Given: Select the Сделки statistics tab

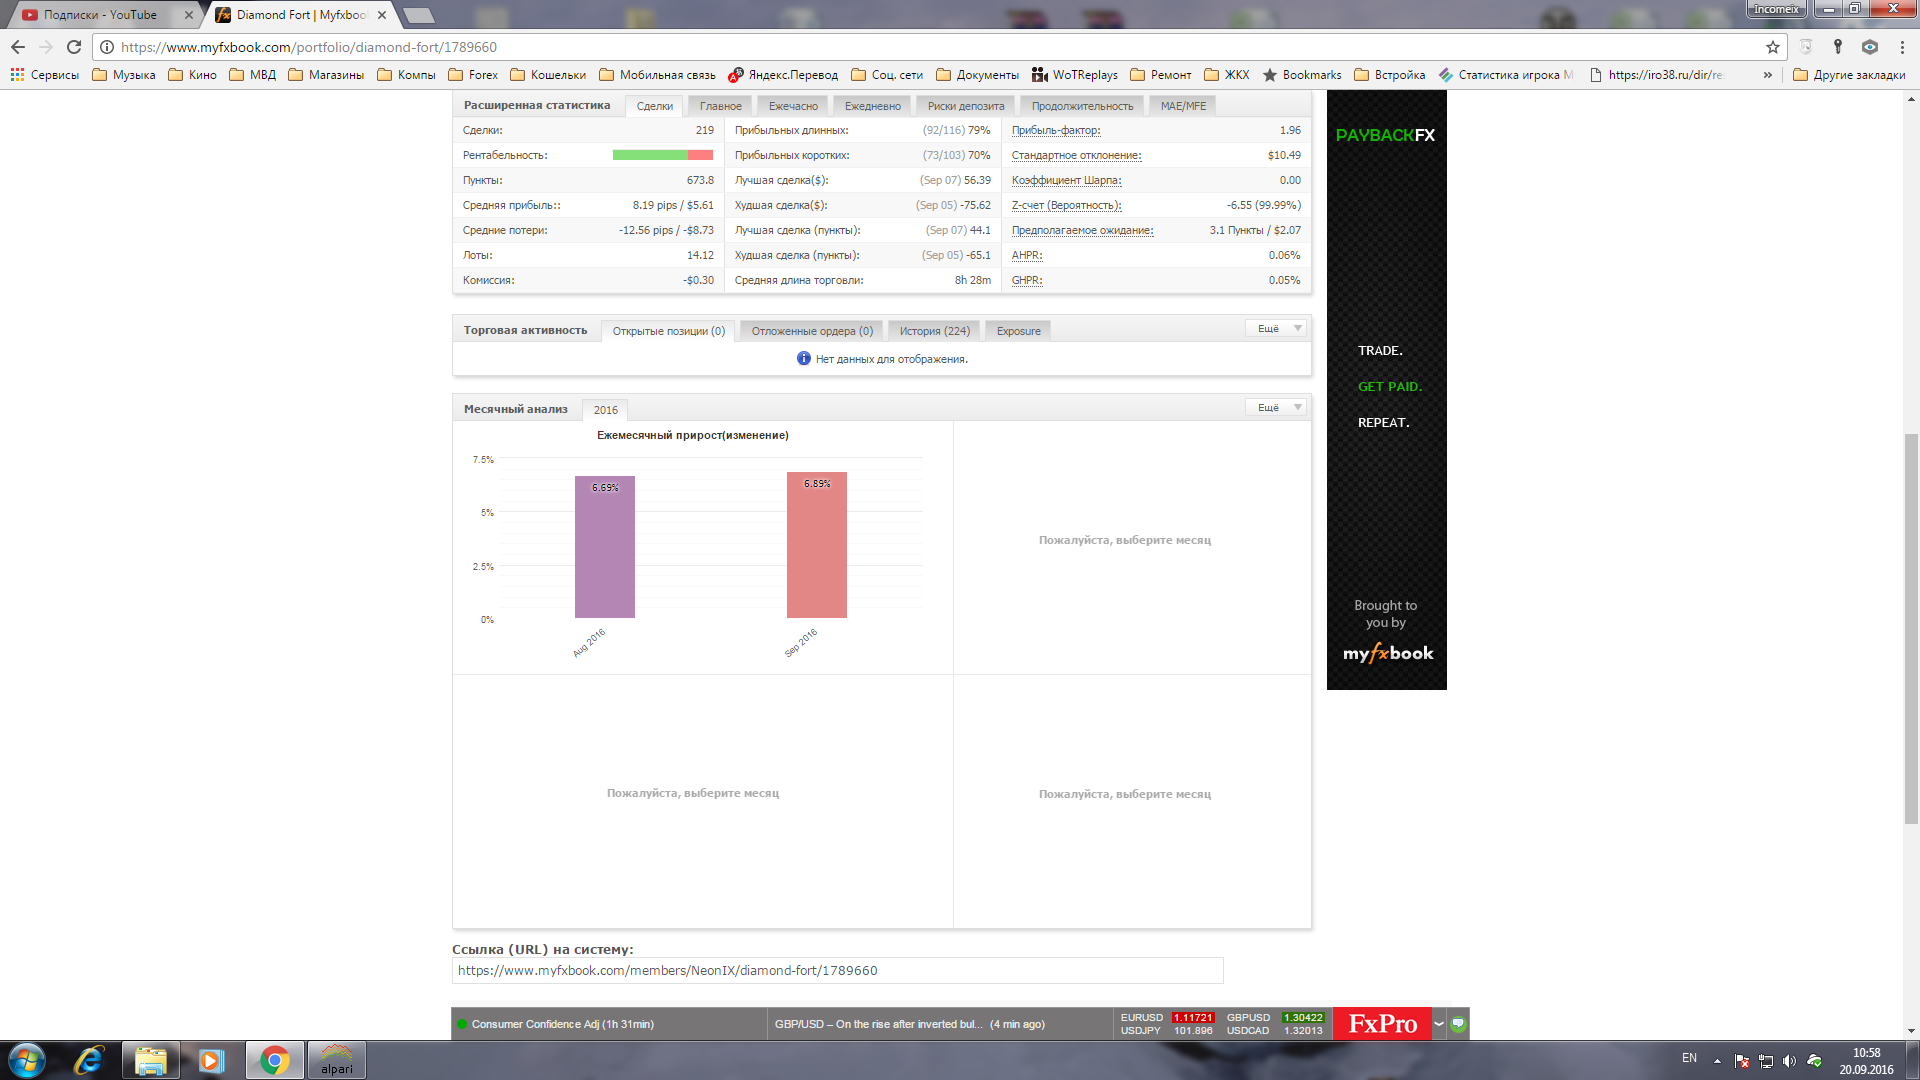Looking at the screenshot, I should (655, 106).
